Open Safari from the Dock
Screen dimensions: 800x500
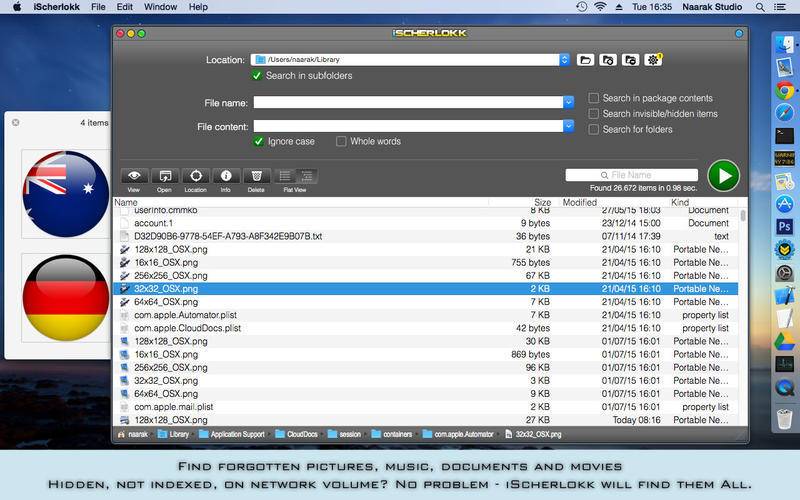[x=784, y=113]
